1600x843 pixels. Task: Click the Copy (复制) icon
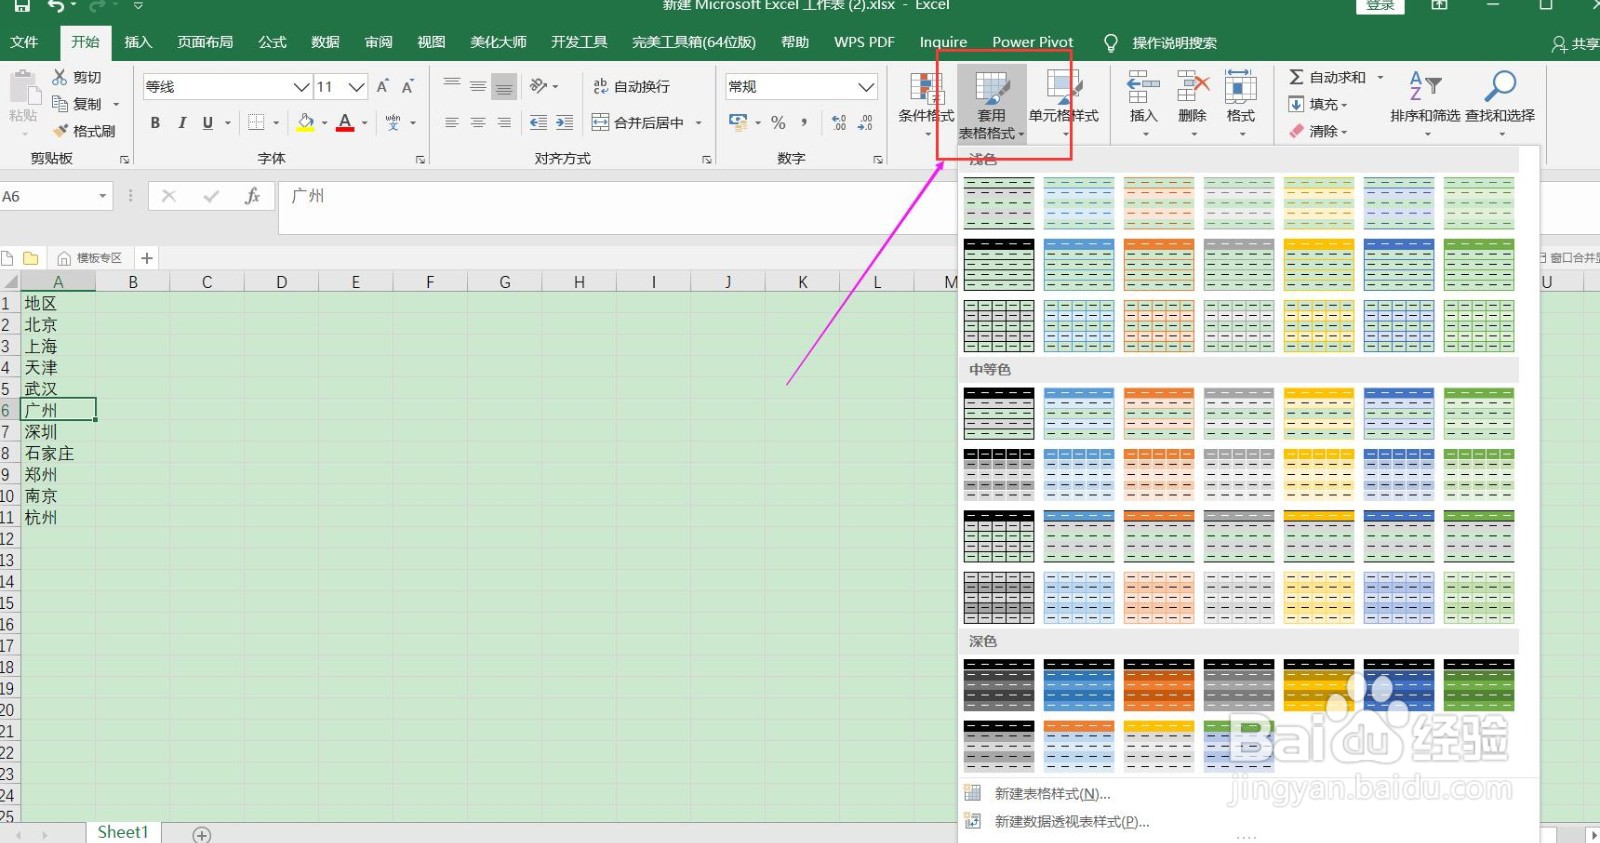[x=60, y=103]
